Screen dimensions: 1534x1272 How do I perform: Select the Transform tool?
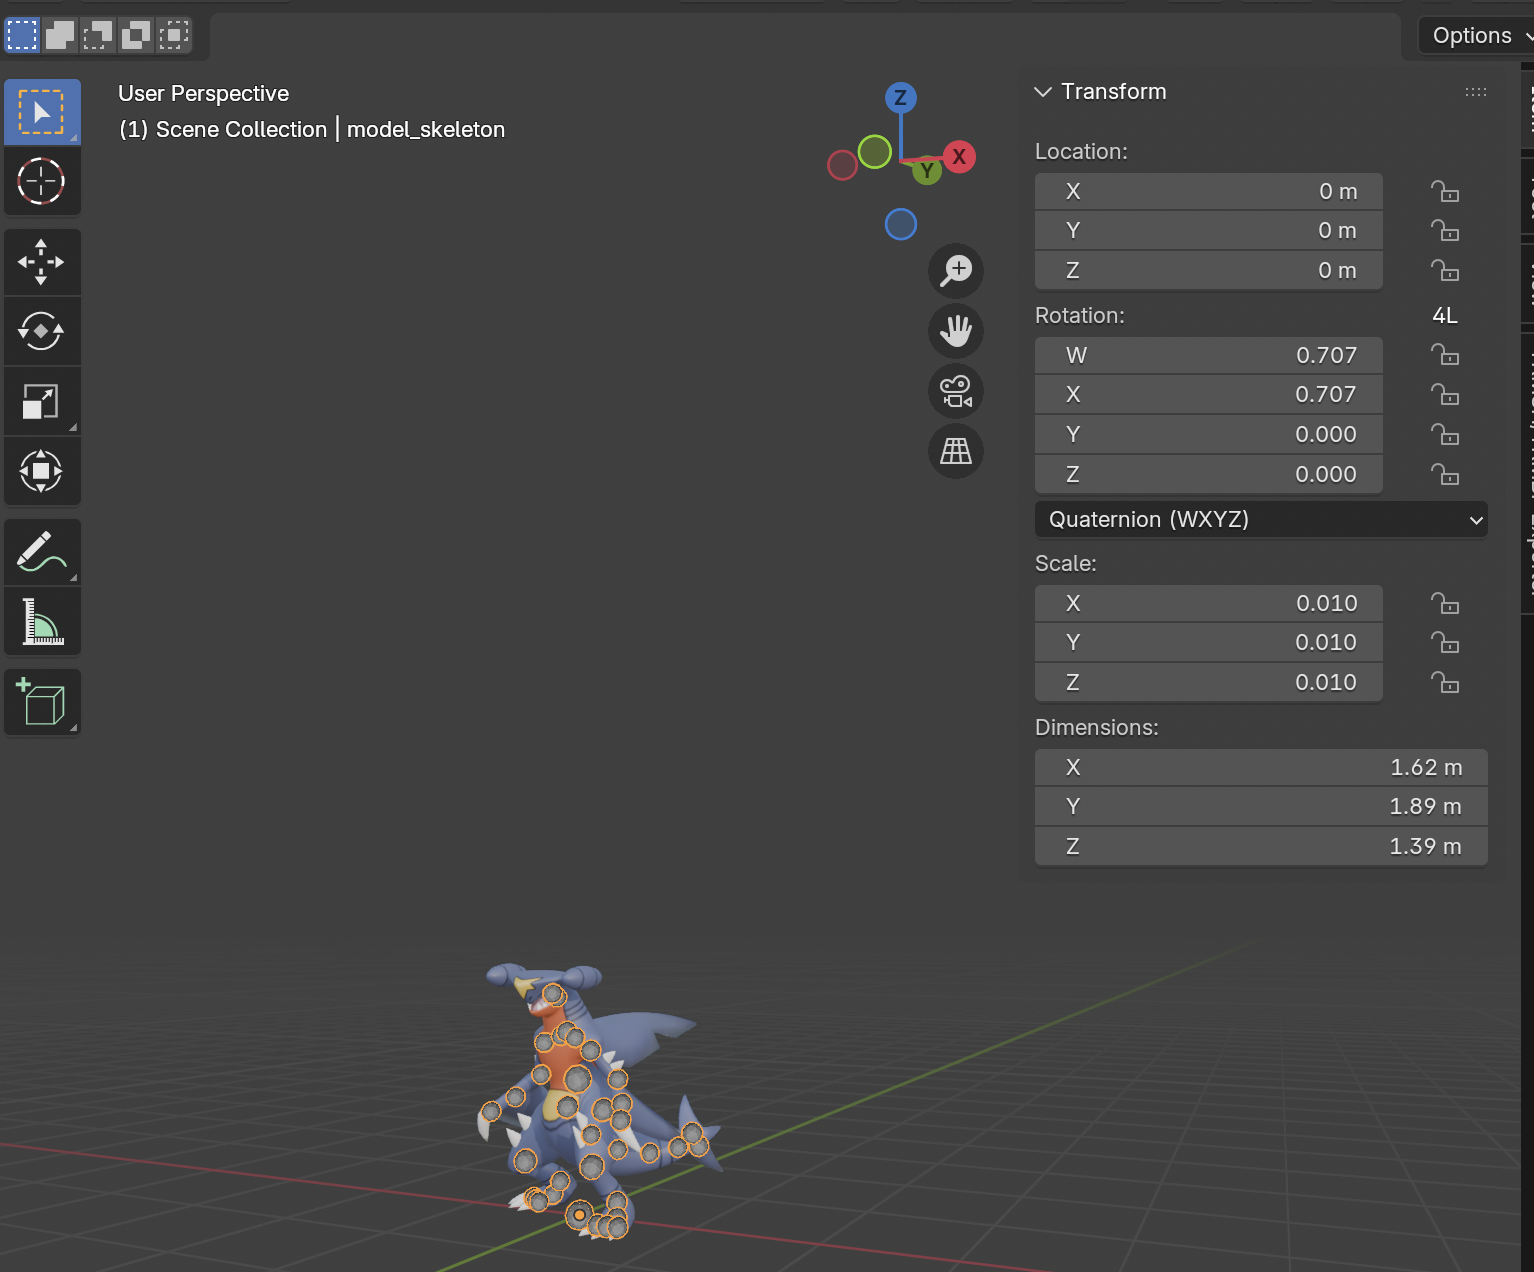tap(42, 471)
